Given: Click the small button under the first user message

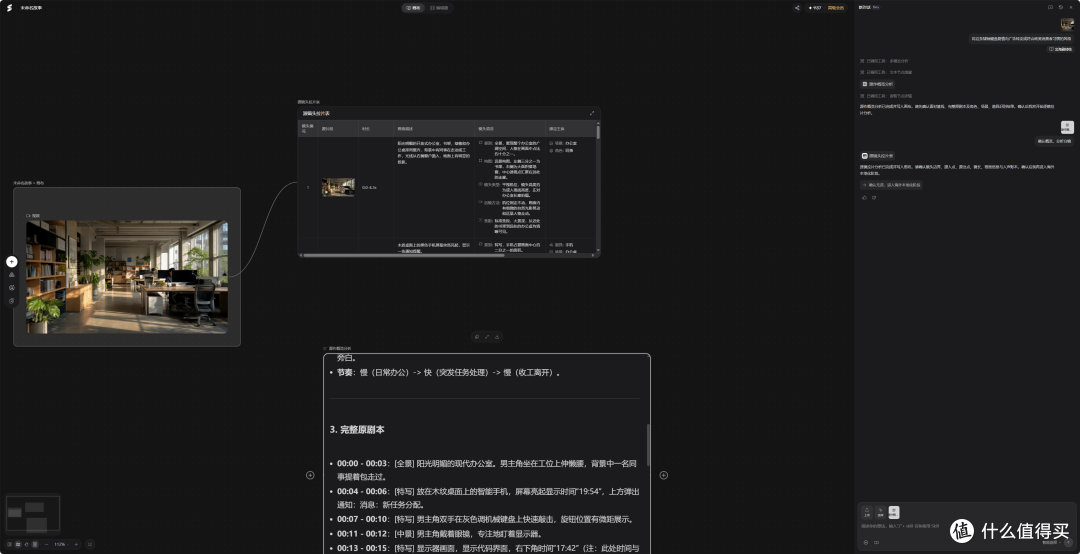Looking at the screenshot, I should 1060,49.
